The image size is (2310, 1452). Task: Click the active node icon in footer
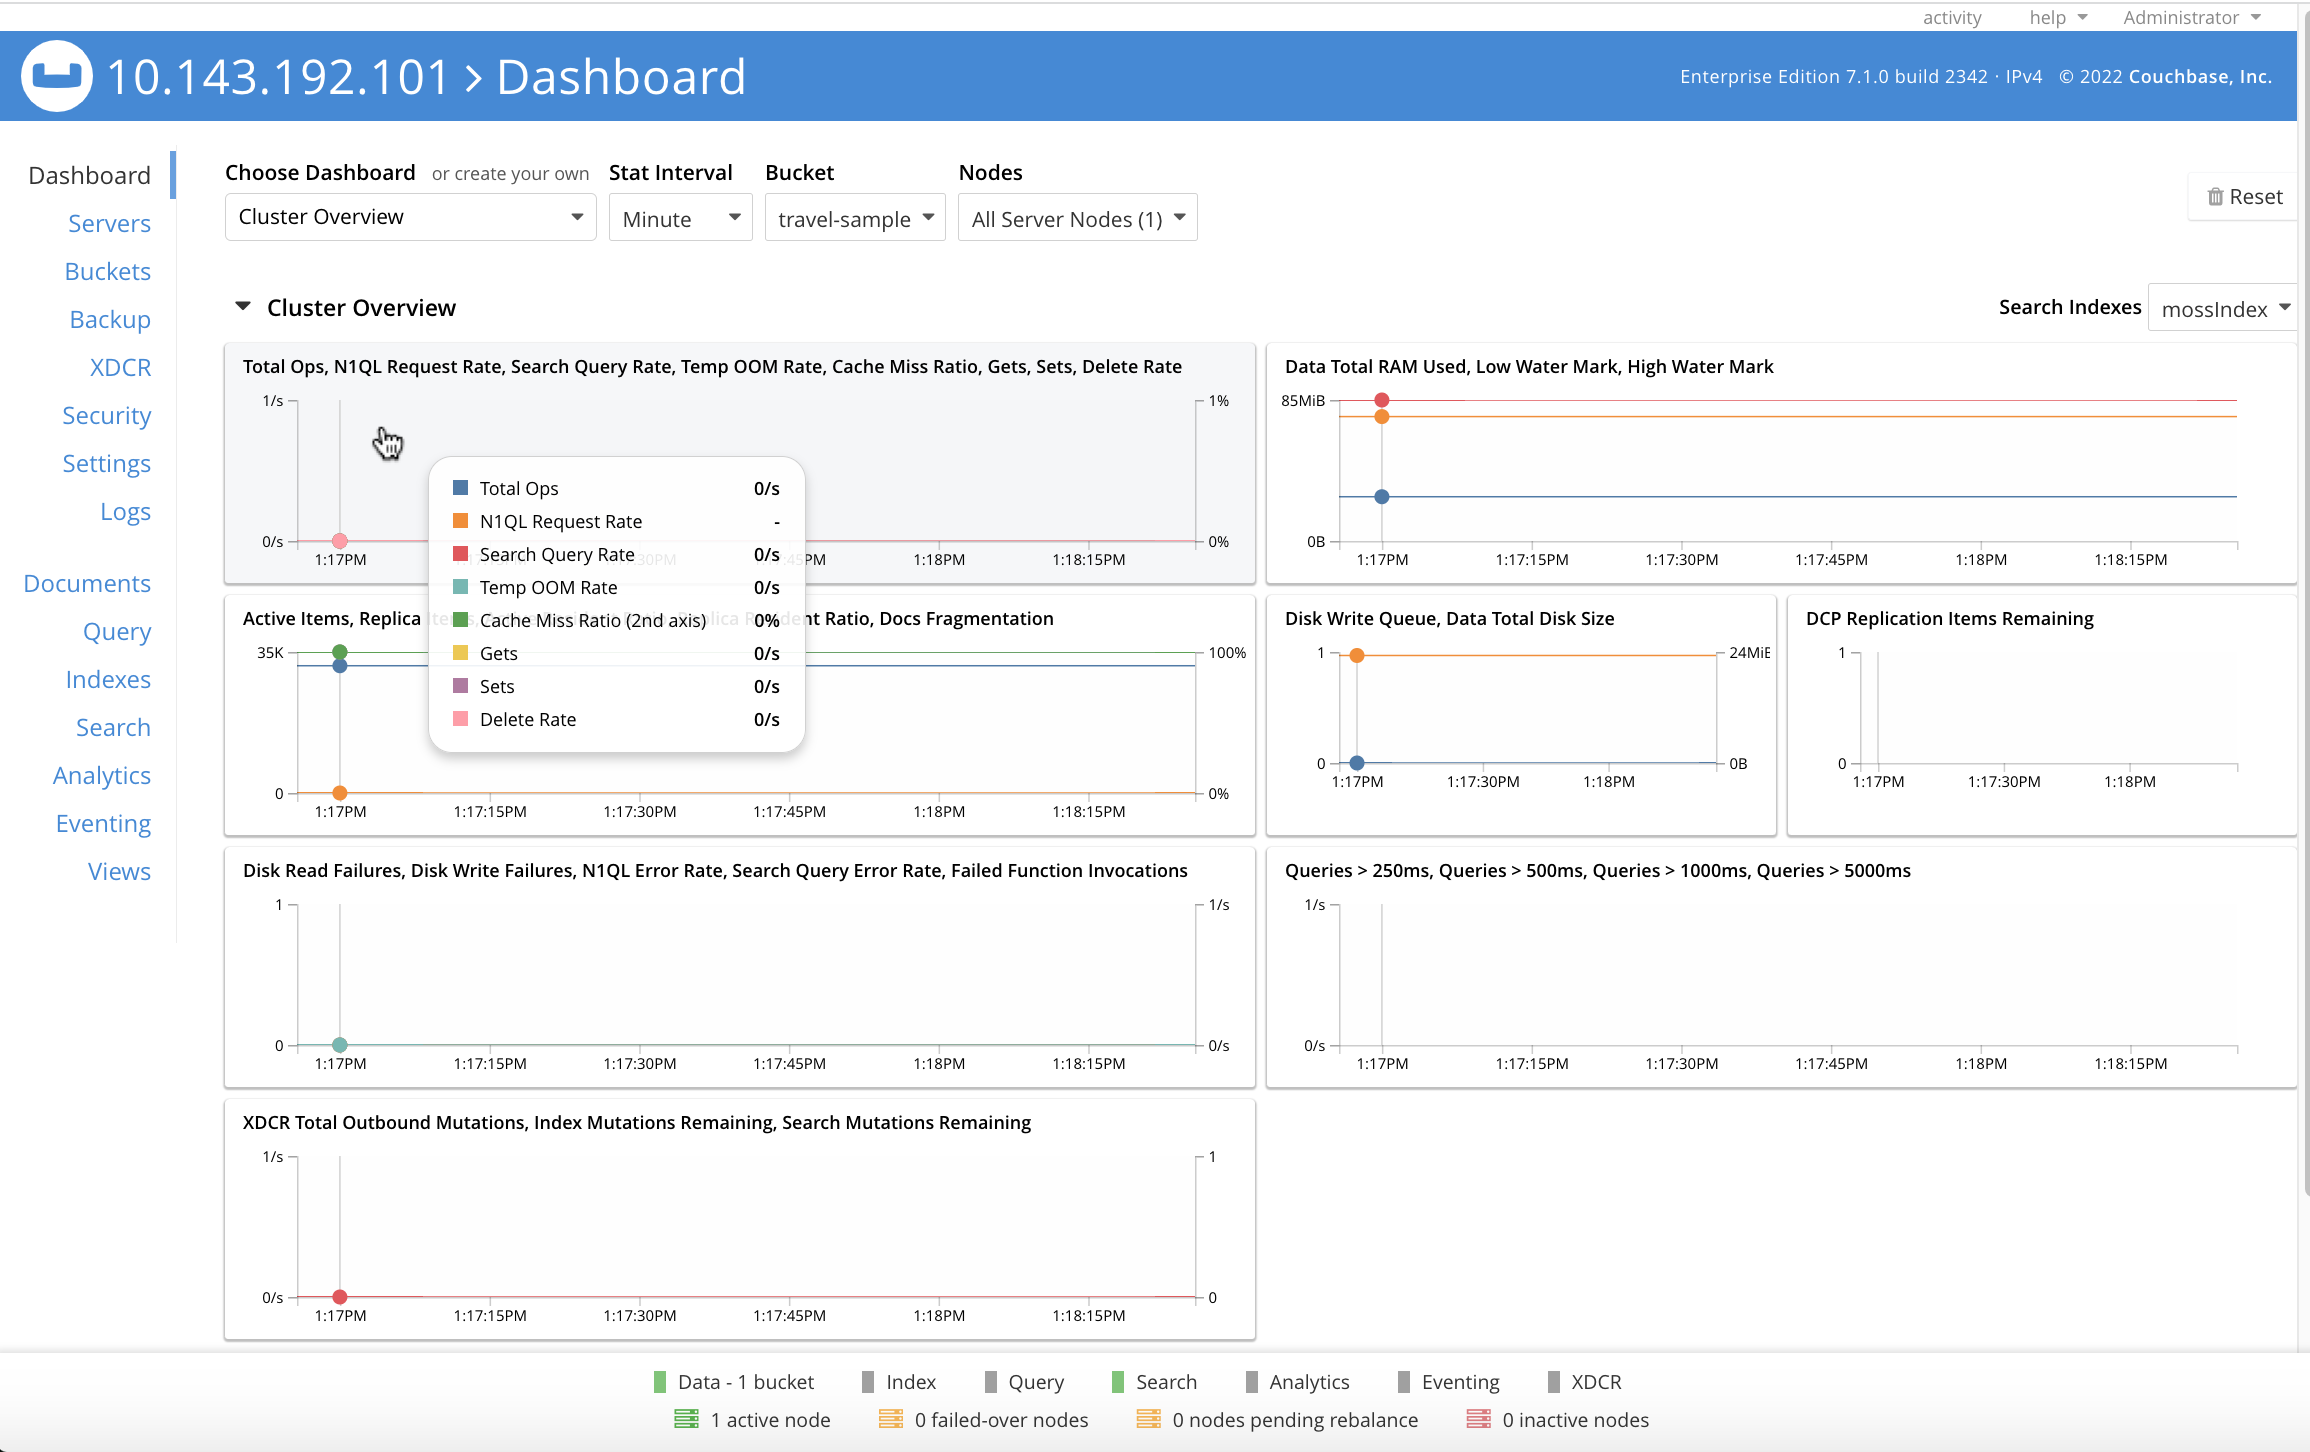pos(686,1419)
